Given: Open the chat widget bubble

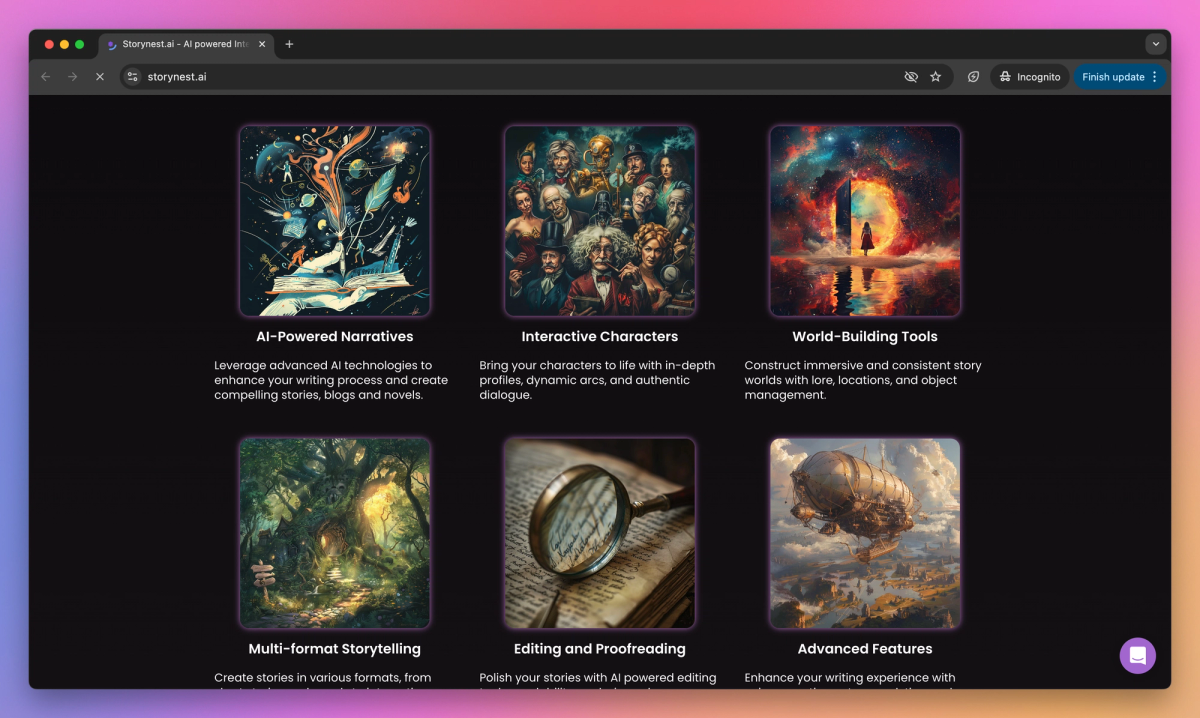Looking at the screenshot, I should pos(1137,655).
